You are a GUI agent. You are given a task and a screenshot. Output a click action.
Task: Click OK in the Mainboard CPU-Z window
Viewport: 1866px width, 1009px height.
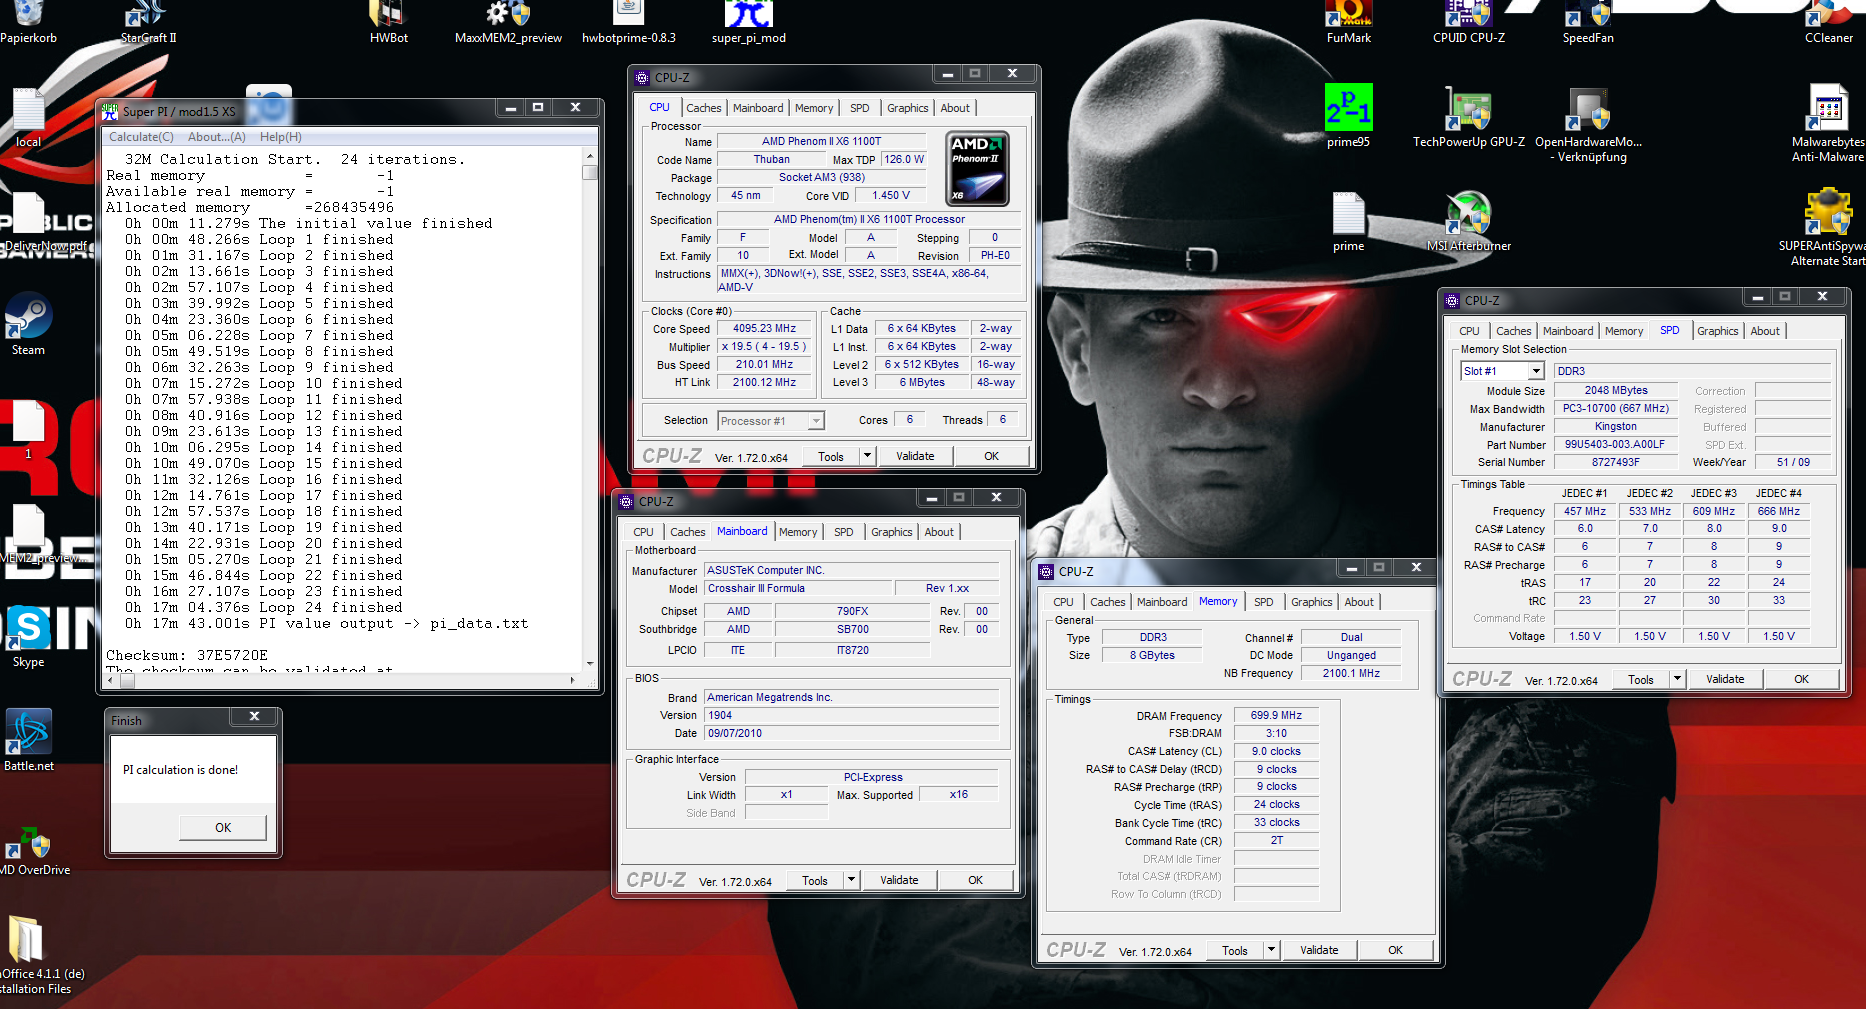tap(975, 880)
